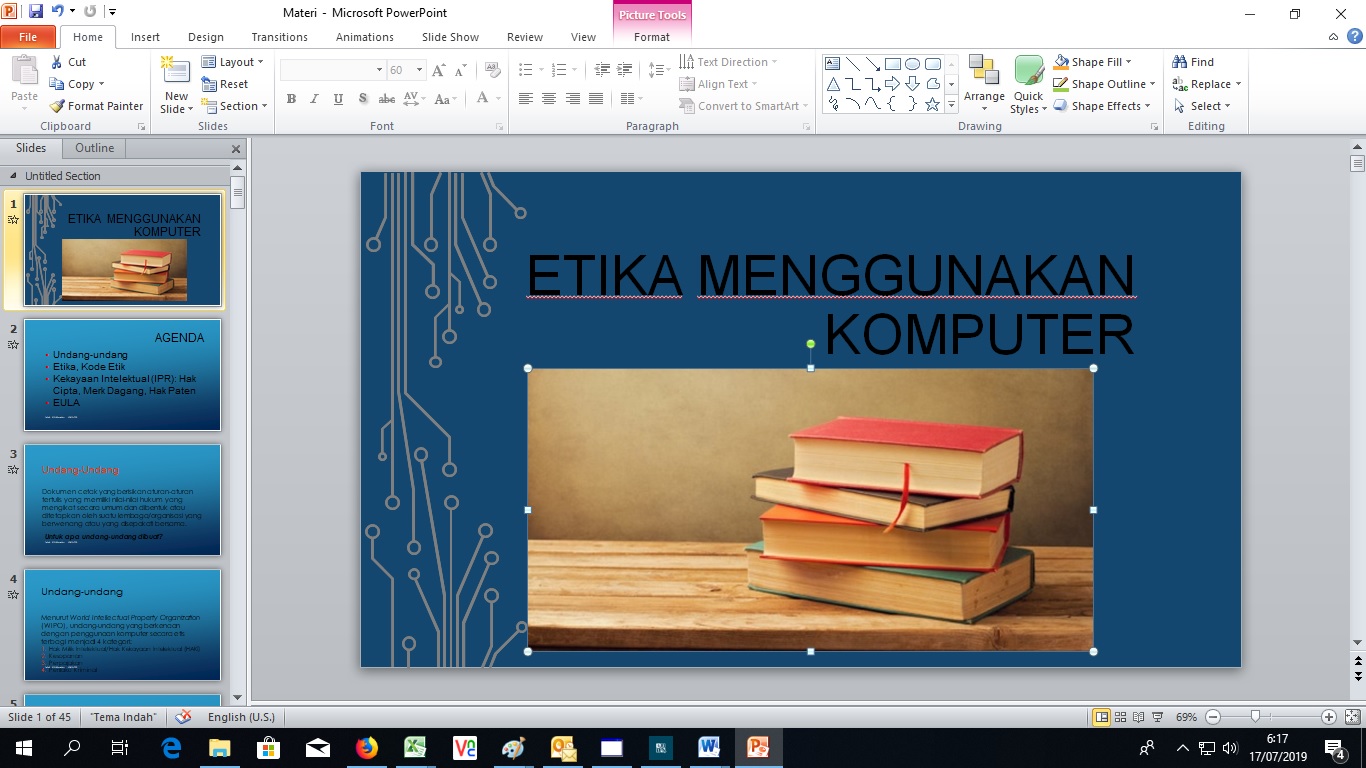Open the Picture Tools Format tab
The height and width of the screenshot is (768, 1366).
pyautogui.click(x=652, y=36)
